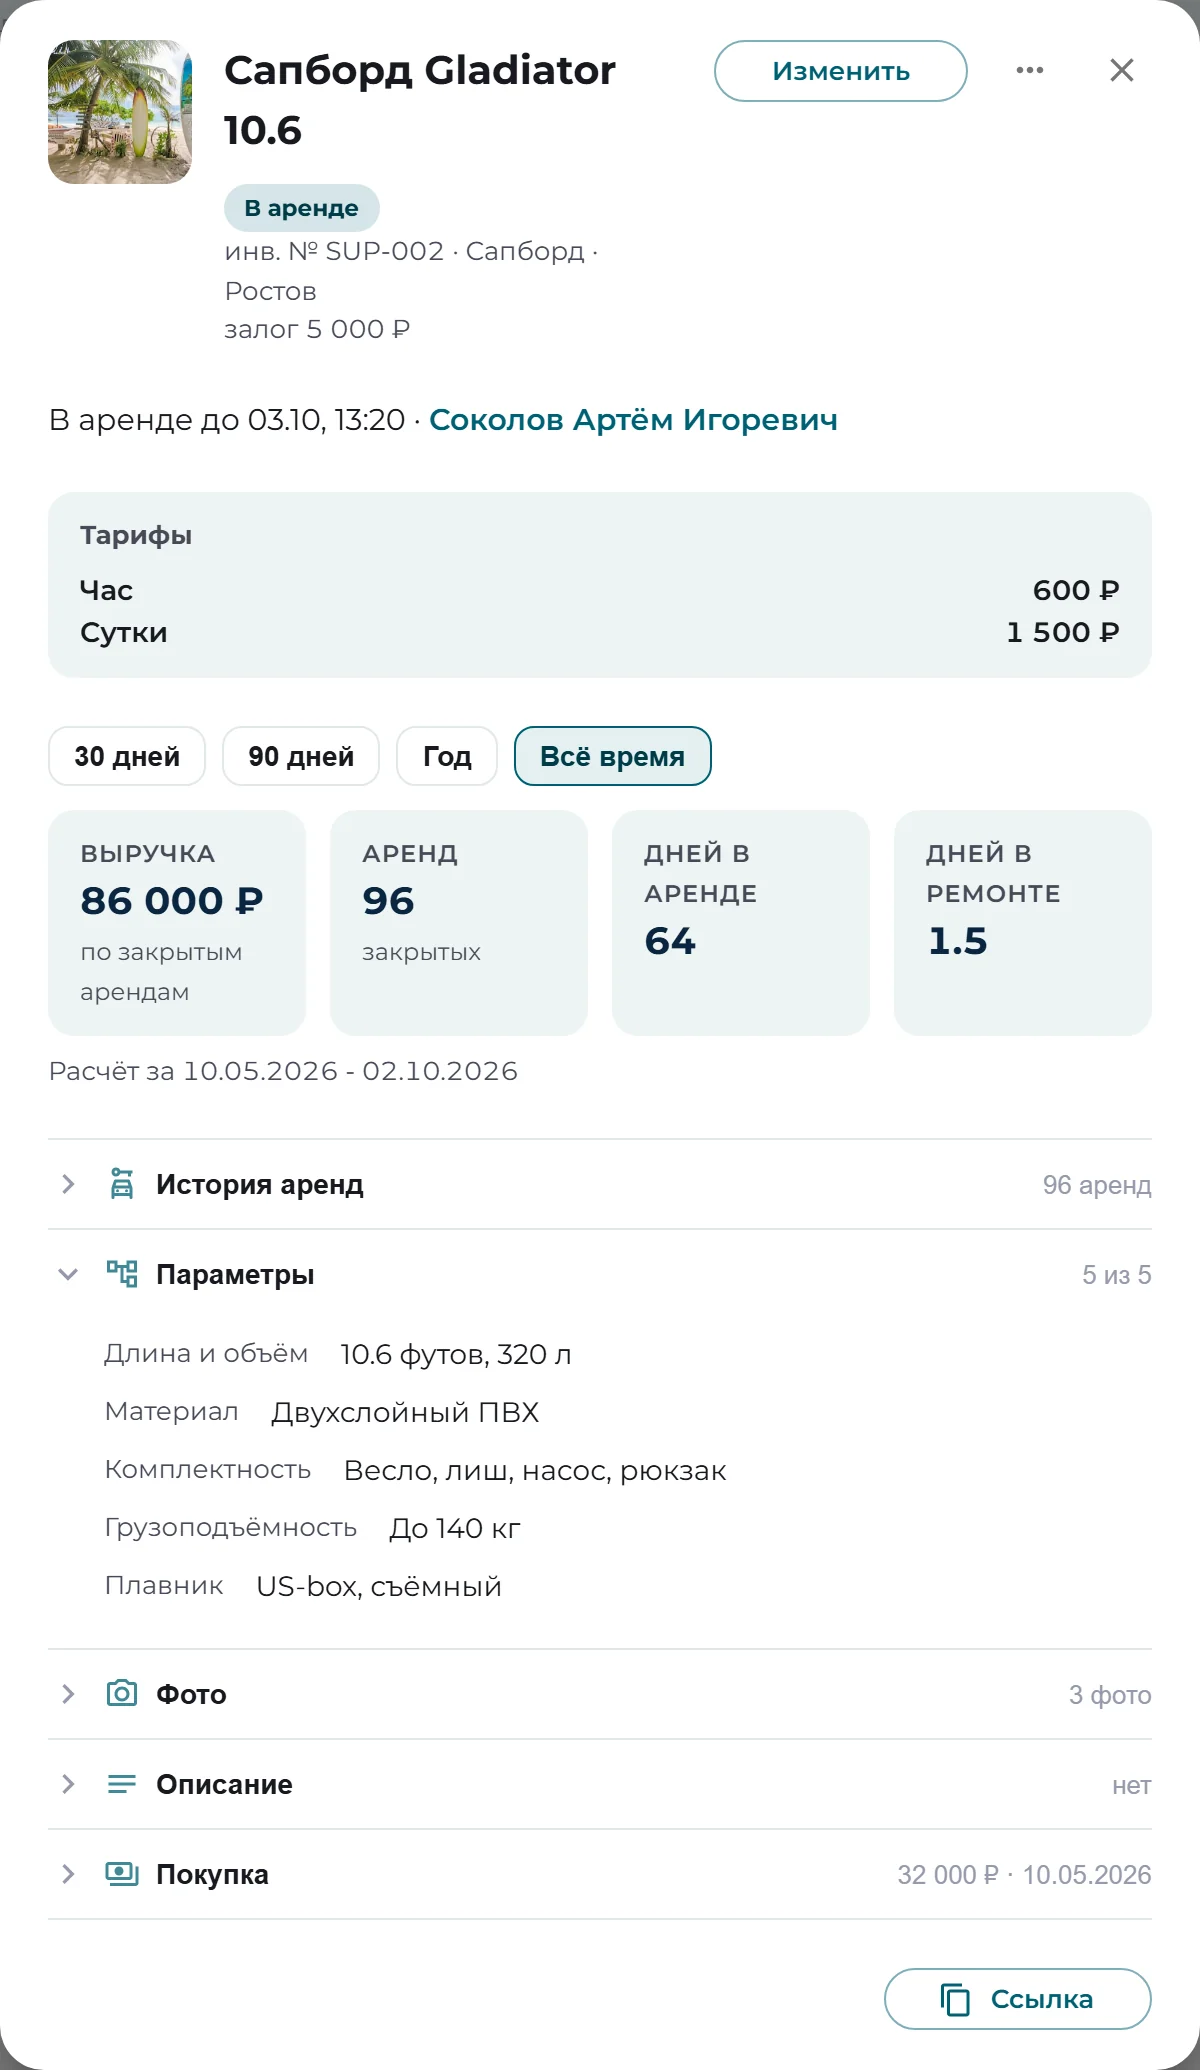Select the 90 дней period
1200x2070 pixels.
301,756
